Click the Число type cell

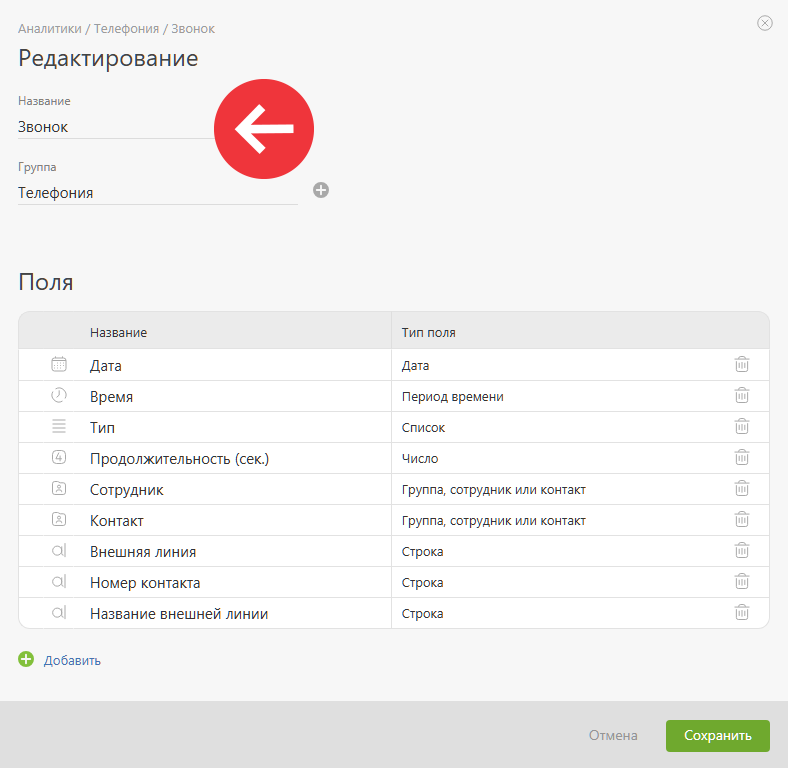coord(420,458)
